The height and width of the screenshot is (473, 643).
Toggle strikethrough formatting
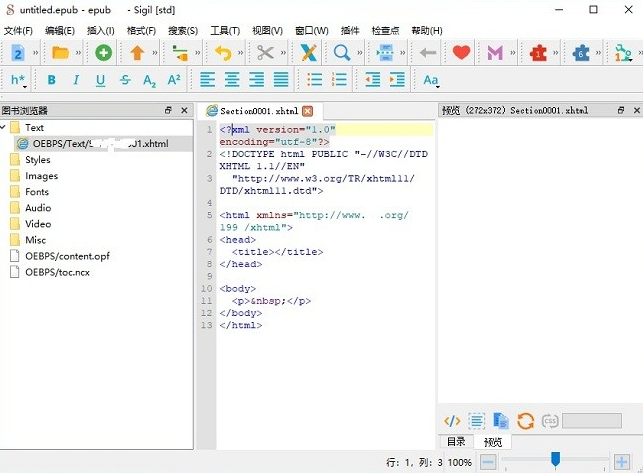point(125,80)
